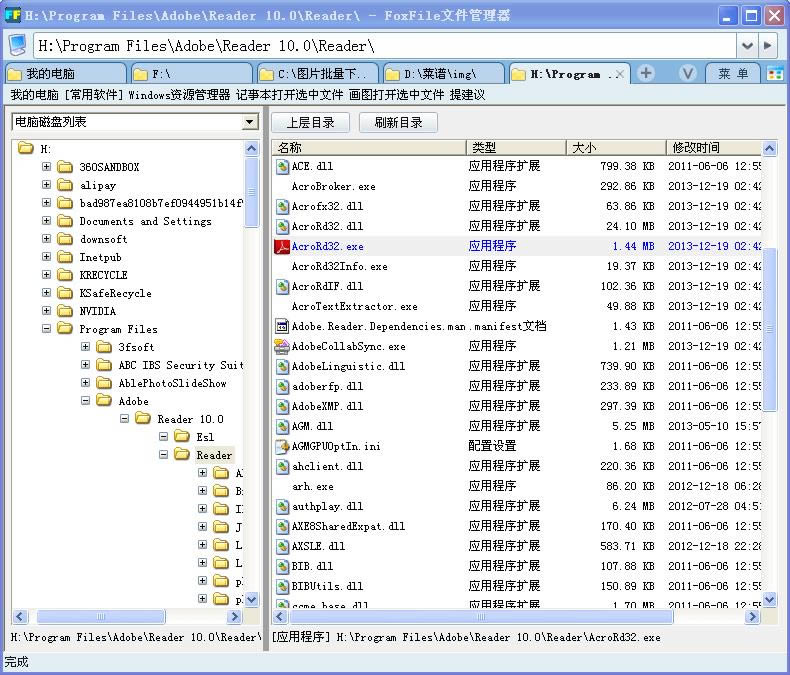
Task: Select the Inetpub folder in tree
Action: click(x=100, y=257)
